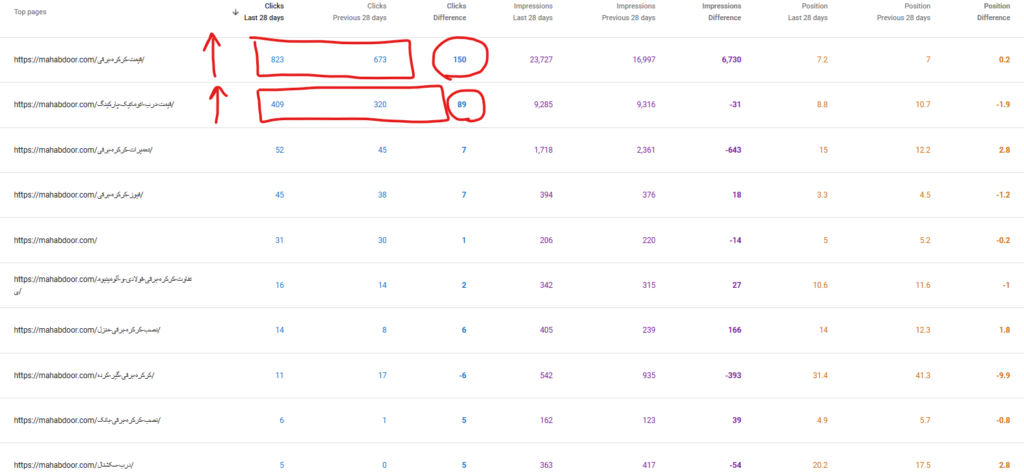The image size is (1024, 475).
Task: Select the 23,727 impressions value
Action: [x=541, y=59]
